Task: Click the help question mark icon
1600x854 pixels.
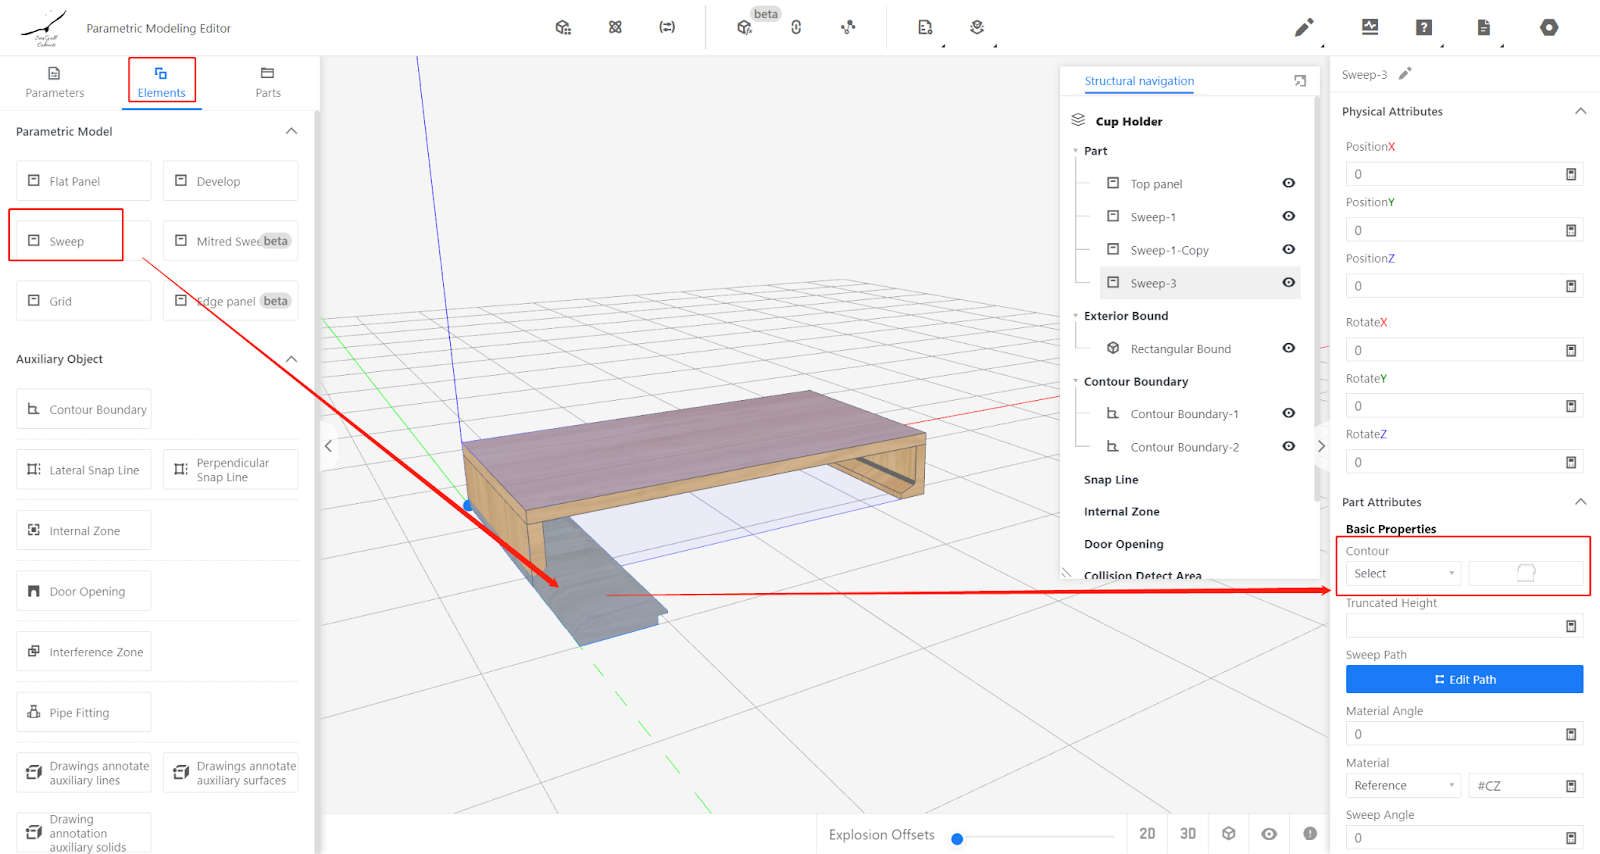Action: click(x=1424, y=28)
